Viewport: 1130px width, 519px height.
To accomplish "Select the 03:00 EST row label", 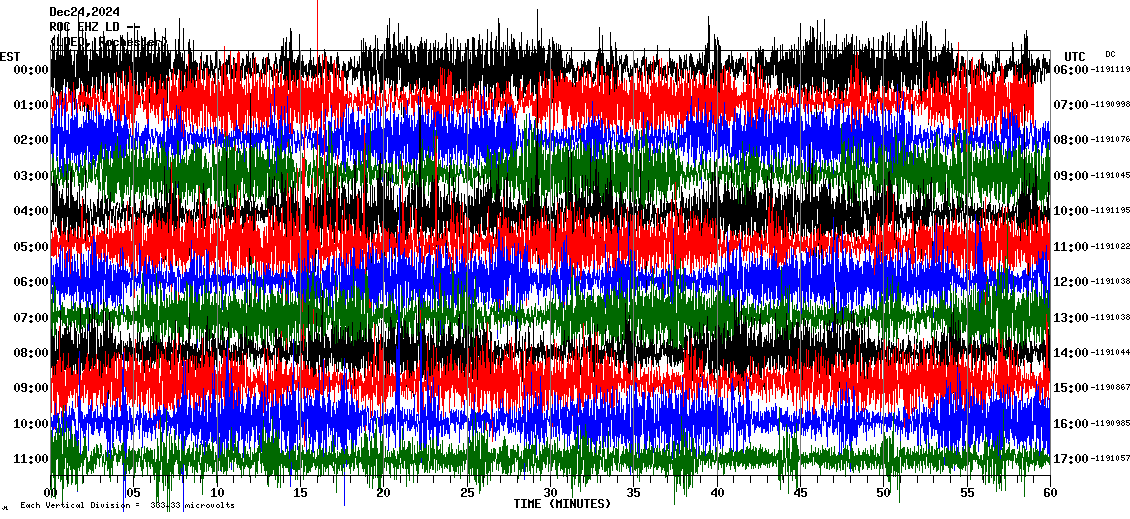I will (x=31, y=176).
